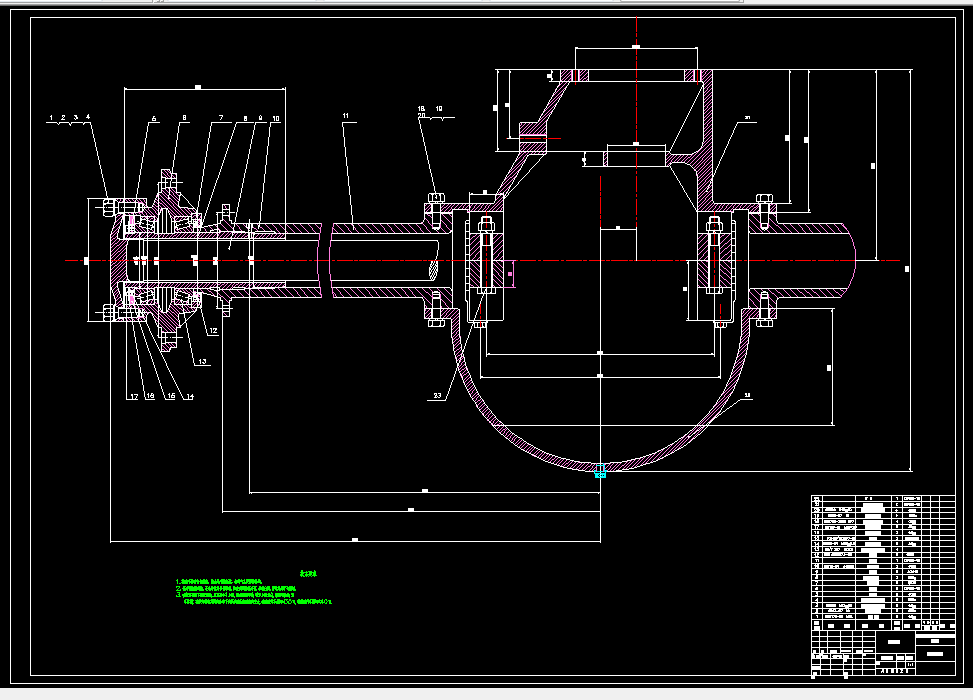Select the part balloon number 18

pyautogui.click(x=421, y=109)
